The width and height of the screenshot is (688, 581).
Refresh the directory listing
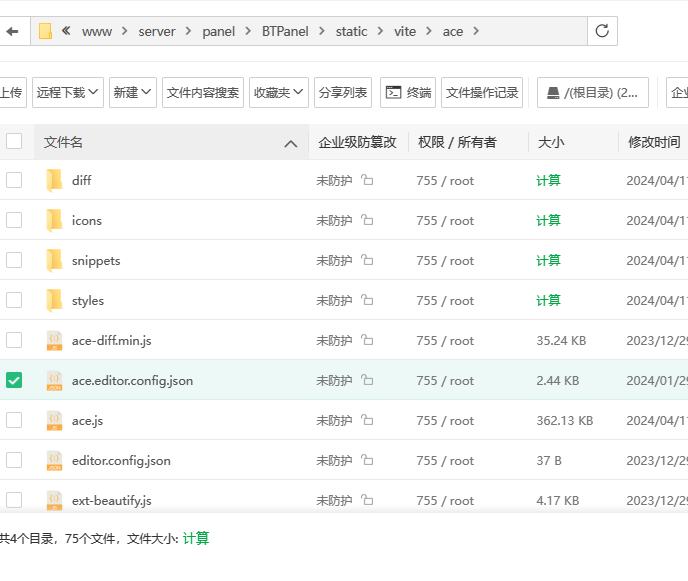coord(602,31)
